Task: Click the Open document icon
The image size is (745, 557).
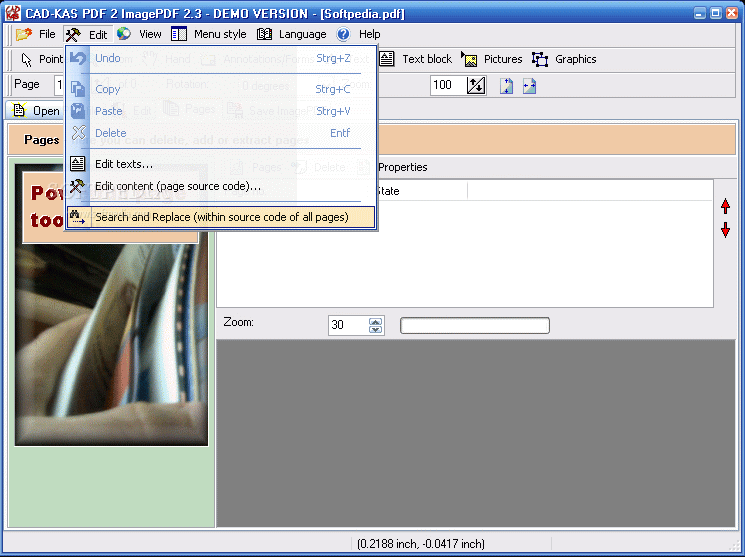Action: coord(19,110)
